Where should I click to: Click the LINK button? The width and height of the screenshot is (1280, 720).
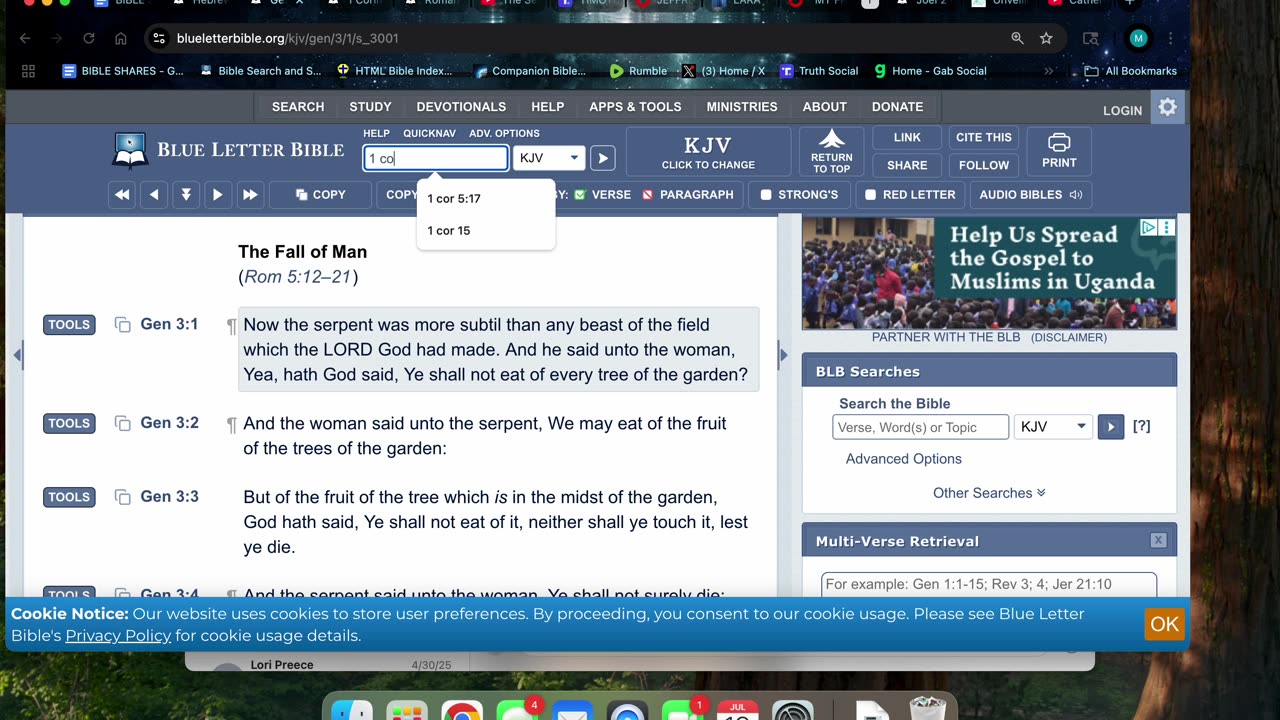pyautogui.click(x=907, y=138)
